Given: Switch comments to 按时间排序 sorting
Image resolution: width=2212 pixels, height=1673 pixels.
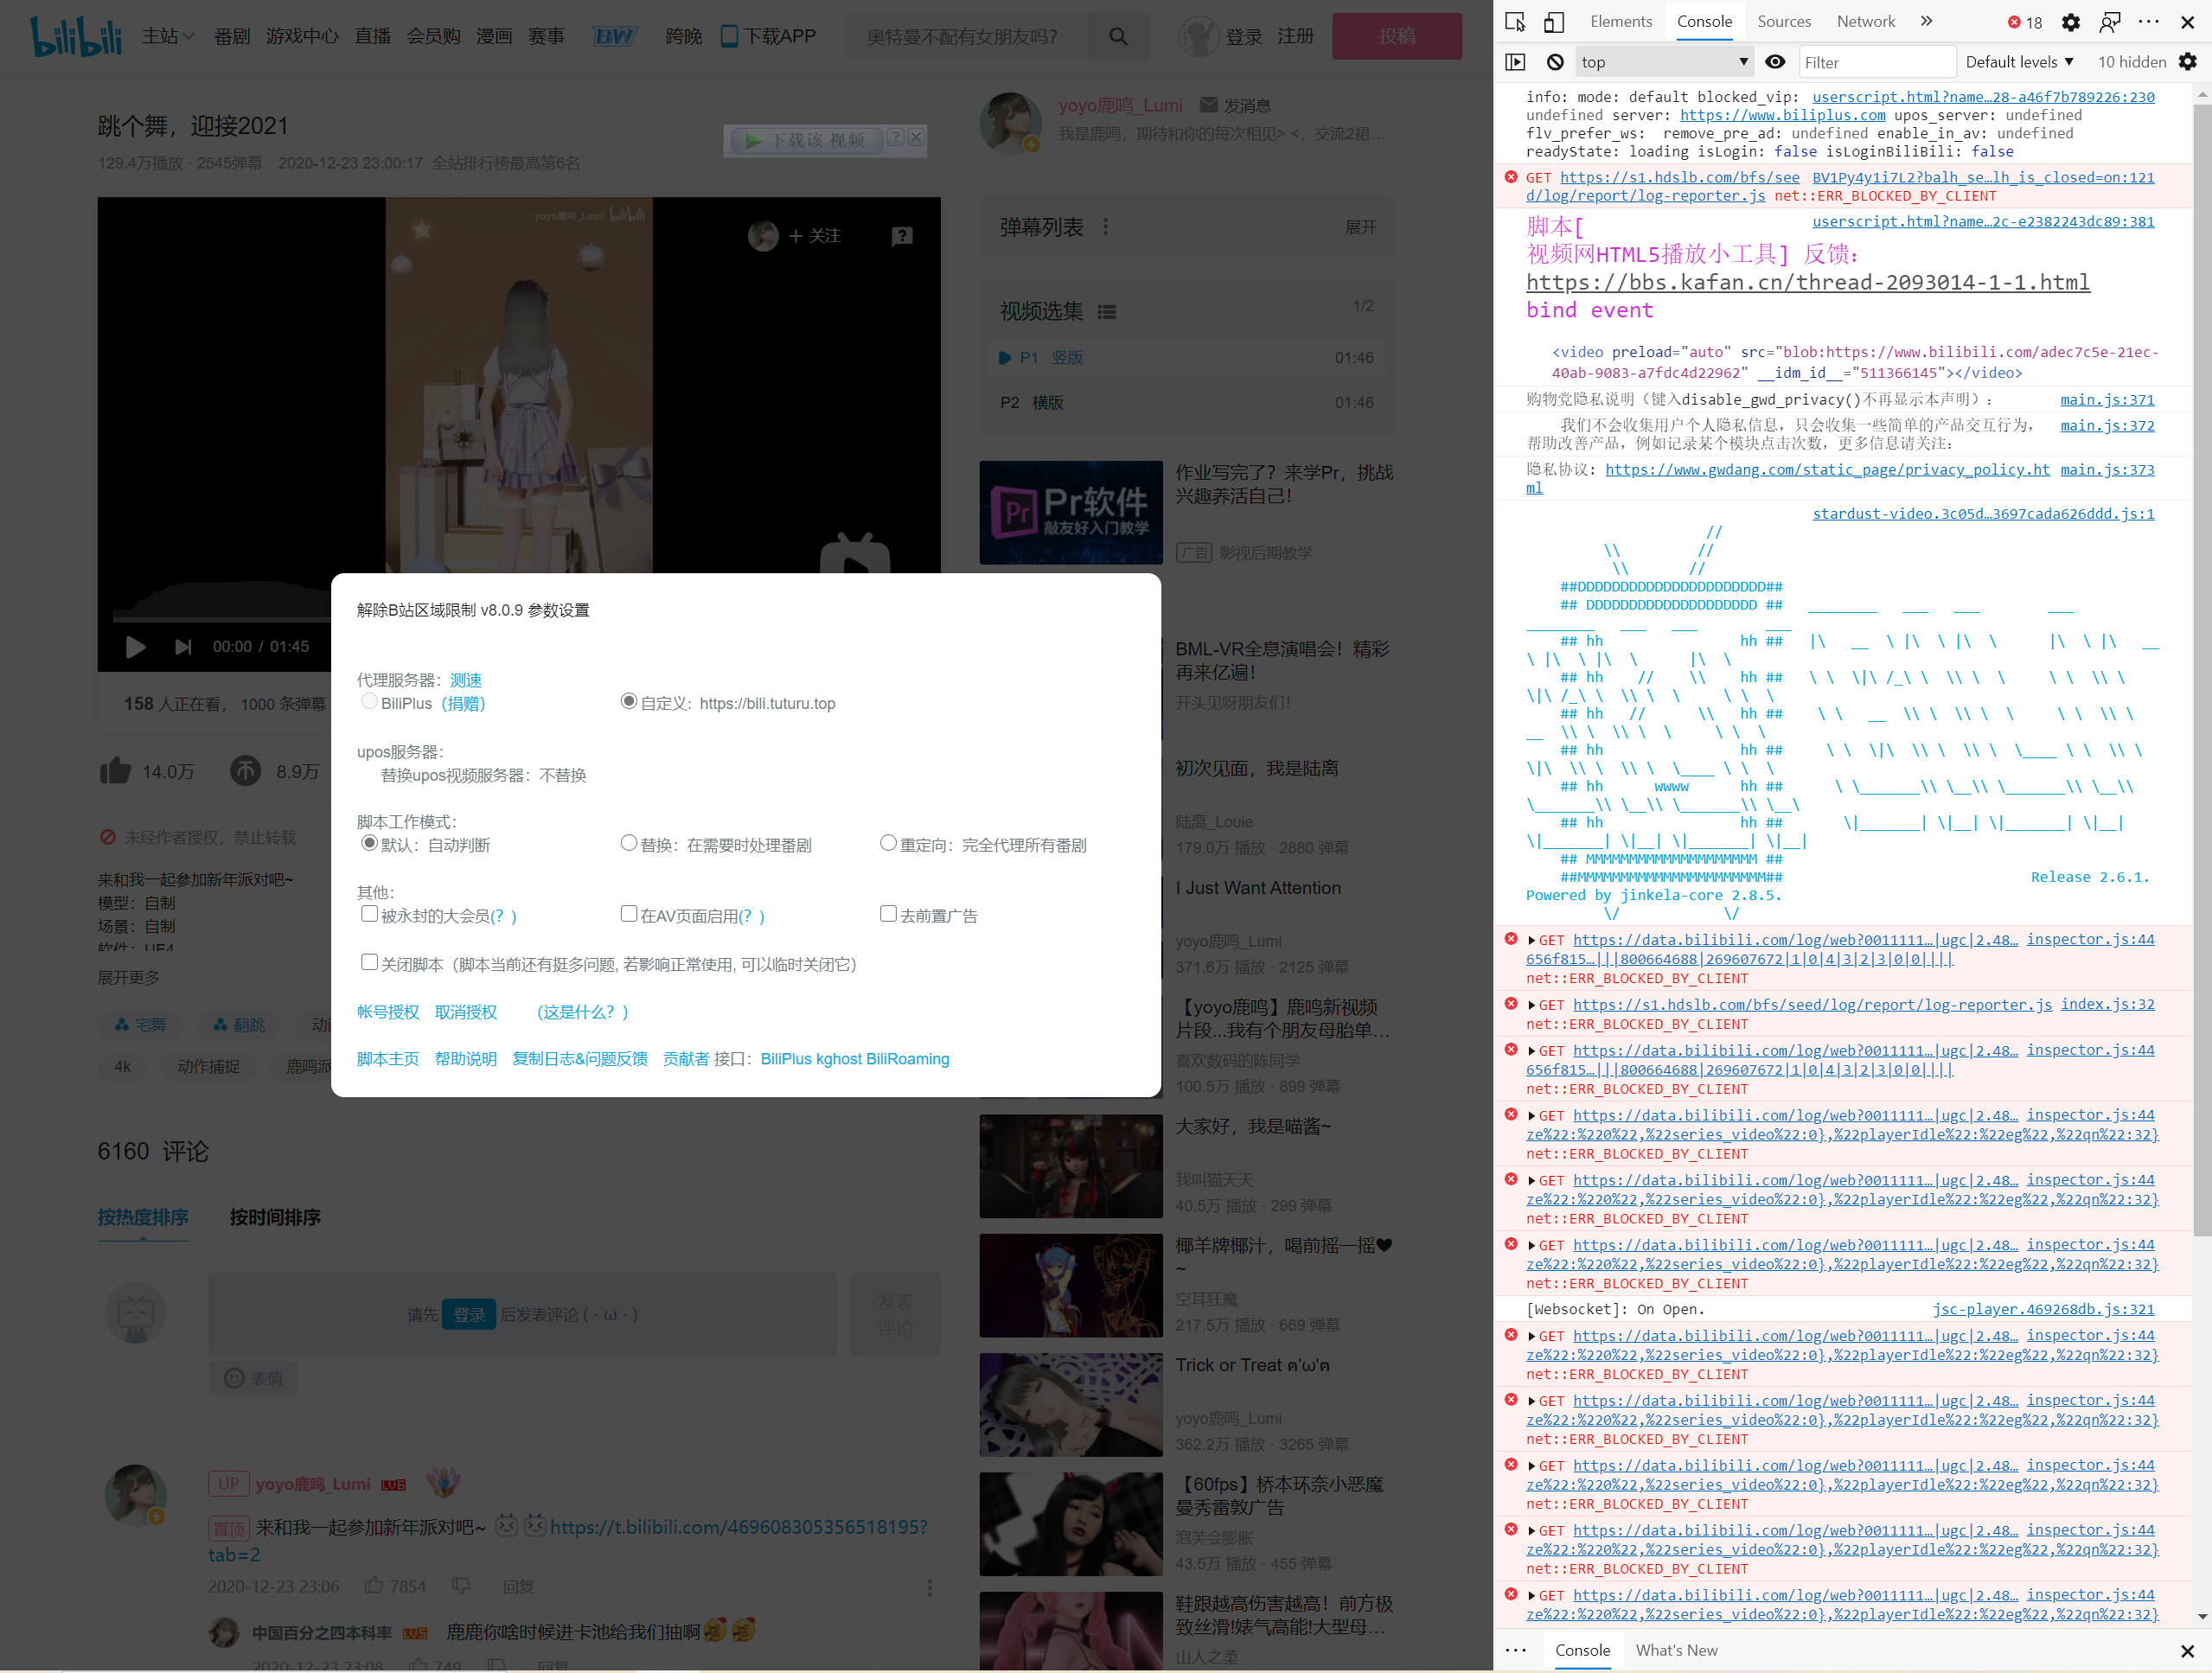Looking at the screenshot, I should coord(273,1218).
